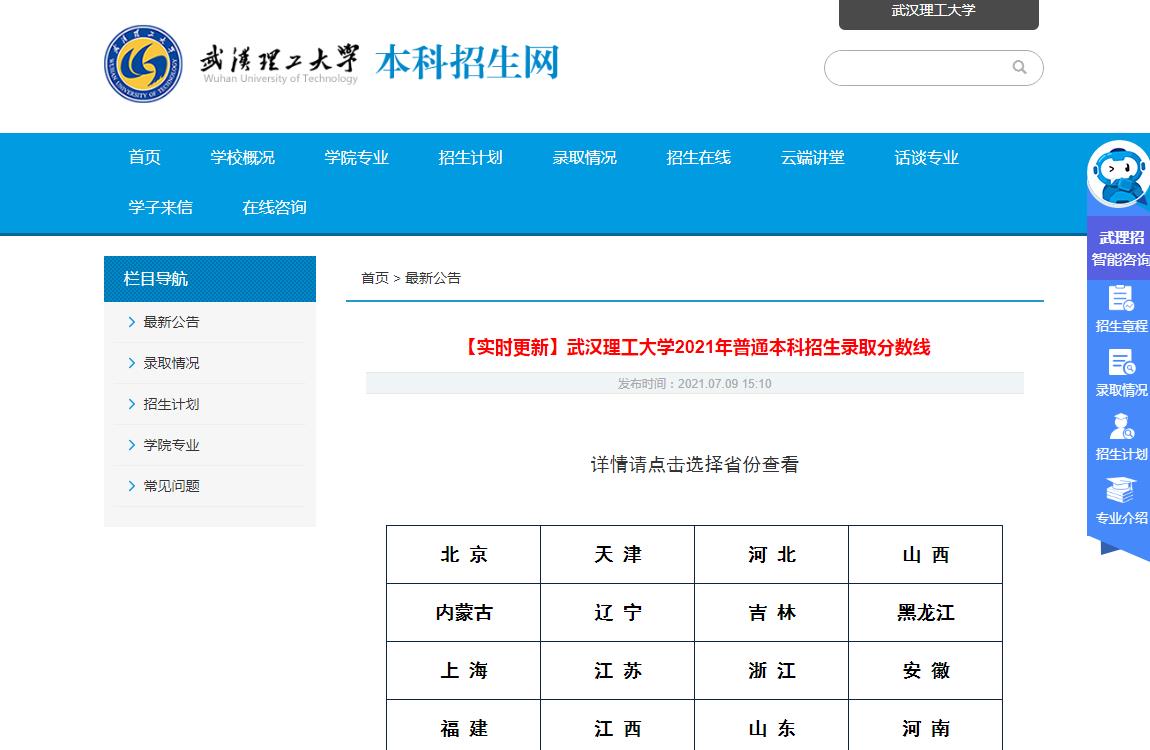
Task: Click the 招生计划 sidebar person icon
Action: point(1121,426)
